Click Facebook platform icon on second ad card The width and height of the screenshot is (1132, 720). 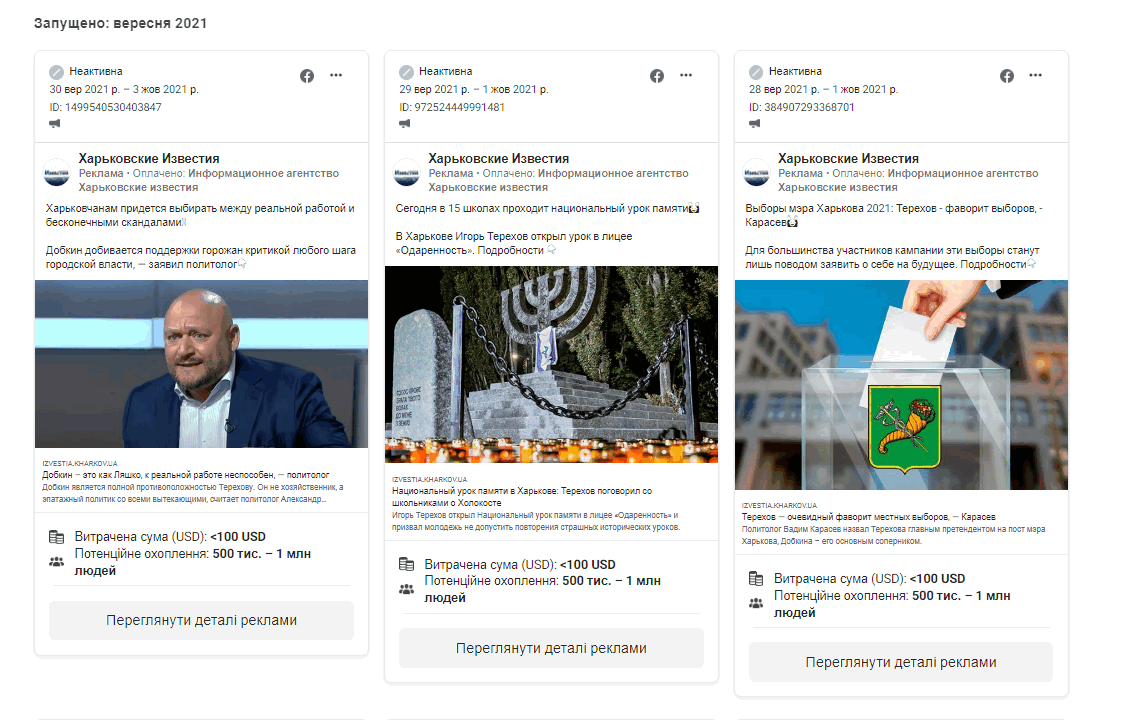657,76
